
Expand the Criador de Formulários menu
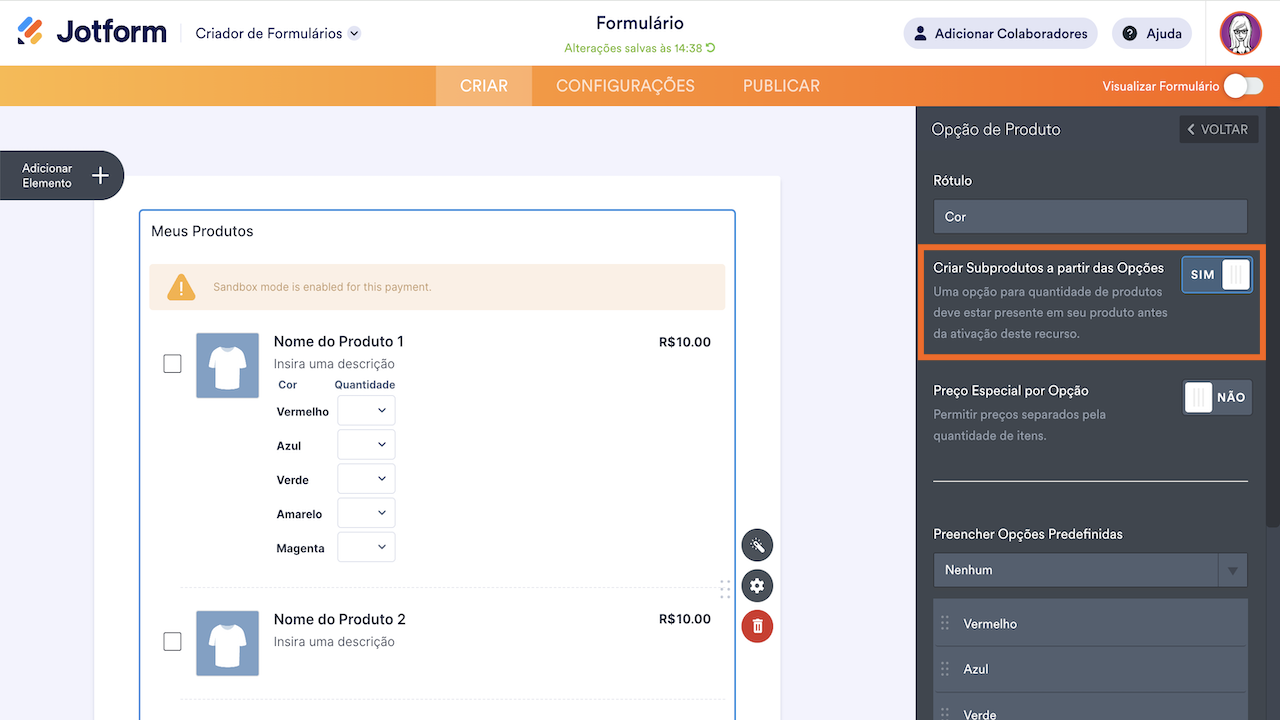(x=278, y=33)
